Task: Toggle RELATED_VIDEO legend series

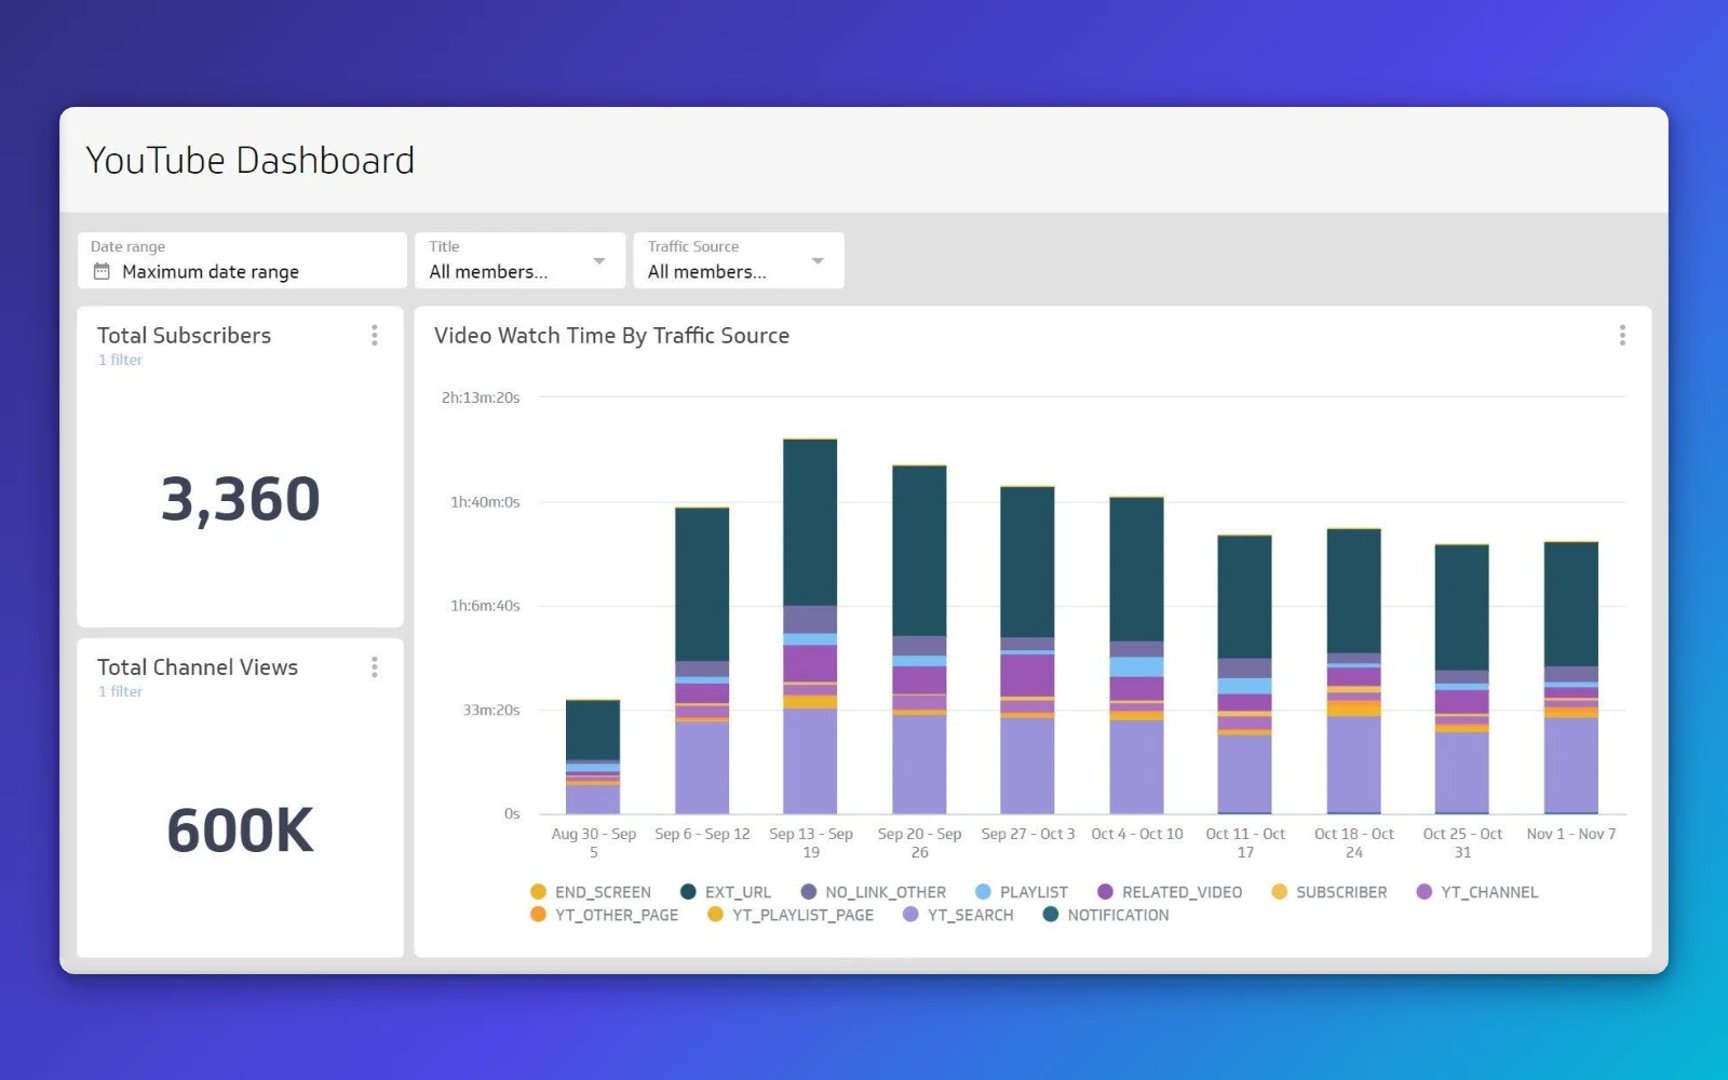Action: tap(1169, 892)
